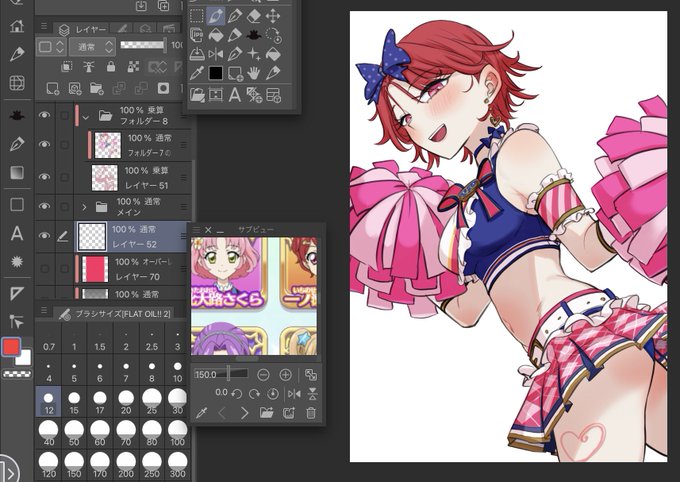Click the house icon in left sidebar

click(x=17, y=25)
